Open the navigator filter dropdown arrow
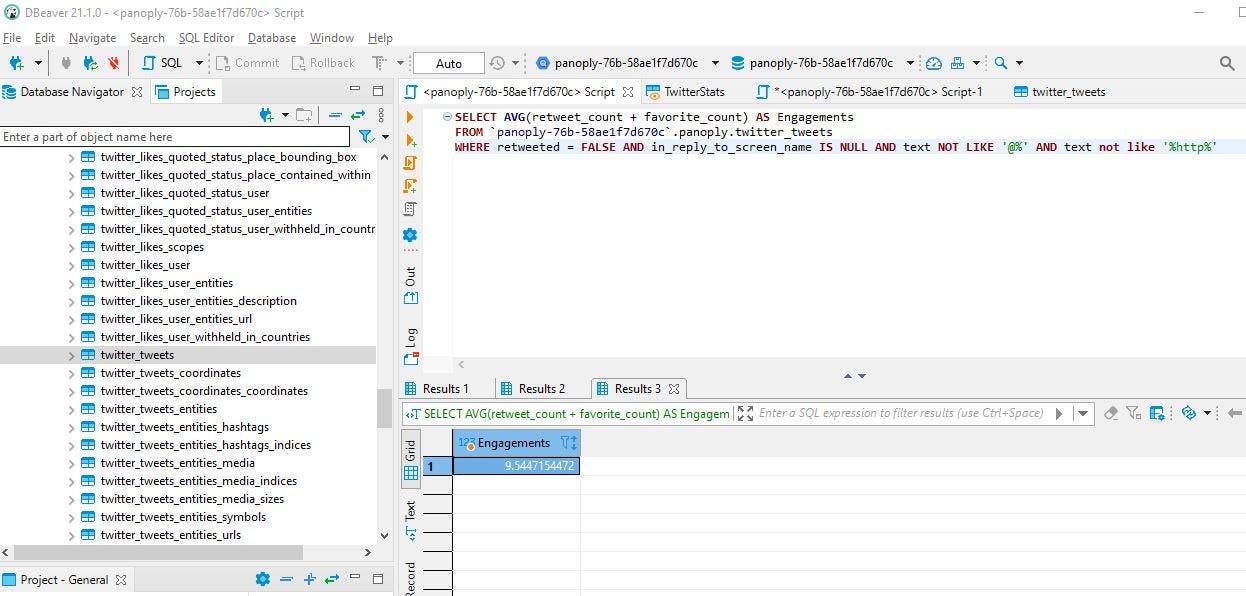1246x596 pixels. click(x=385, y=137)
